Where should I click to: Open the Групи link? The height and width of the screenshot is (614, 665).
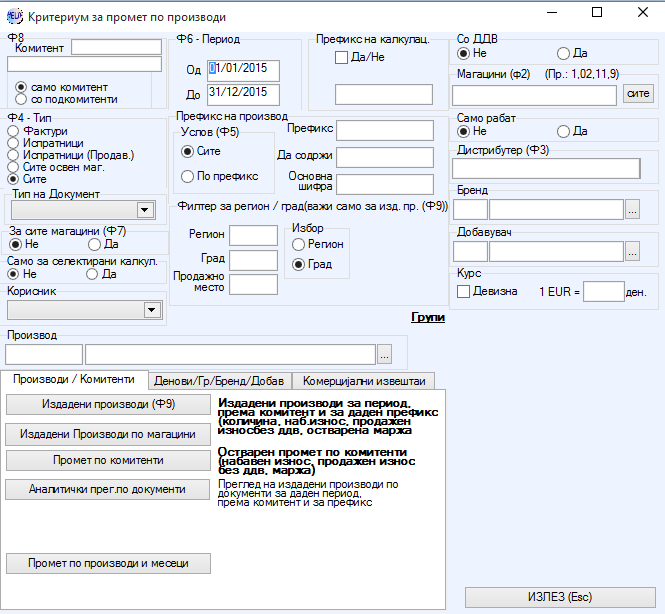click(x=428, y=317)
